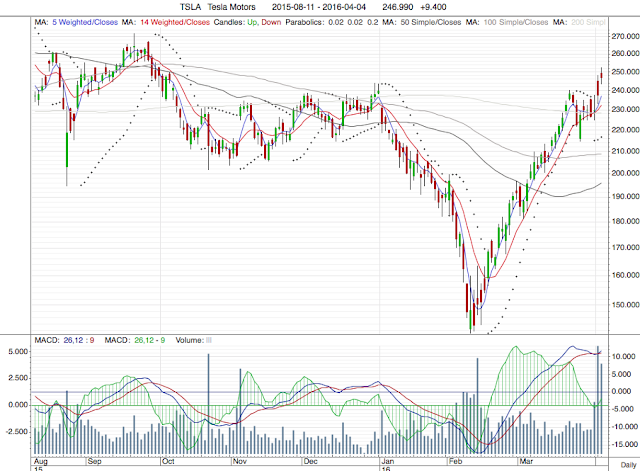Select the 170.000 price axis label
Viewport: 640px width, 471px height.
pyautogui.click(x=625, y=247)
